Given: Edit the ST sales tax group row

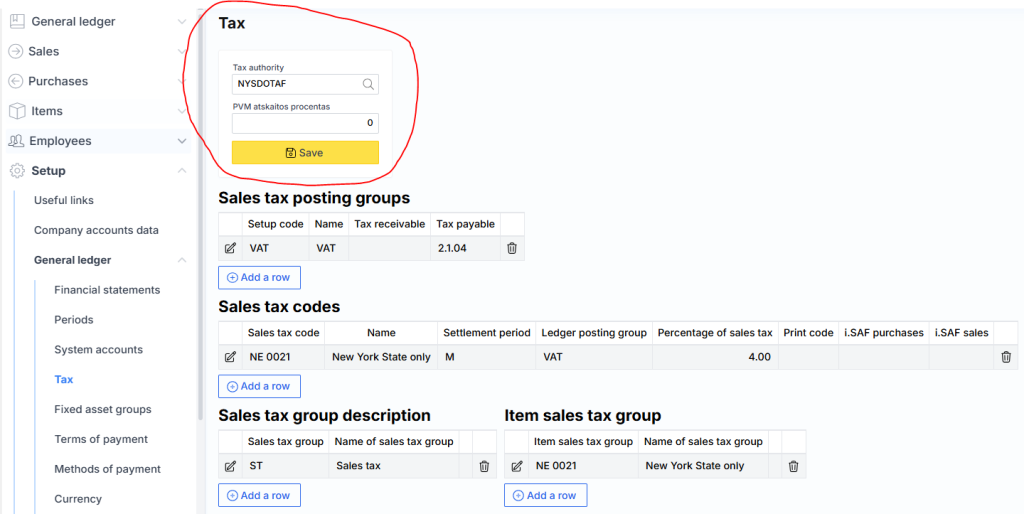Looking at the screenshot, I should point(230,466).
